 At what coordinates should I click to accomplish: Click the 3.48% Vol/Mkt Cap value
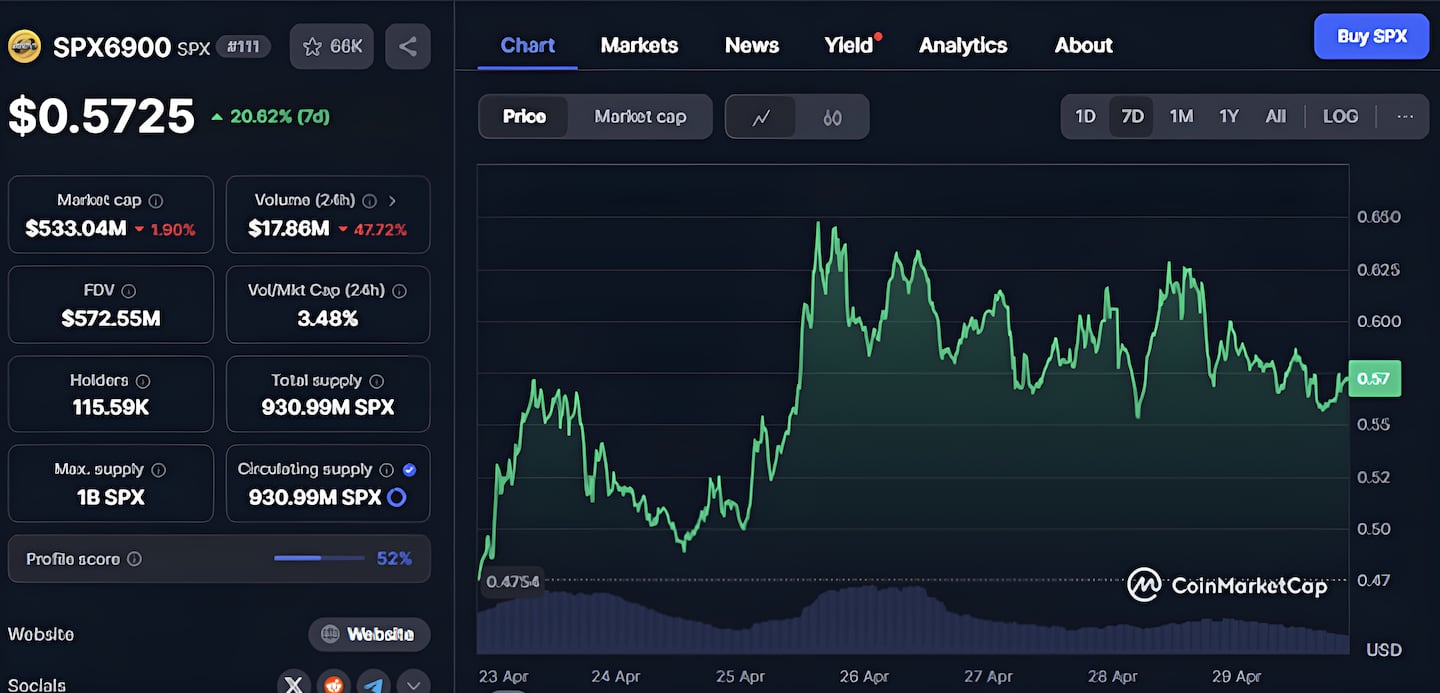tap(328, 318)
